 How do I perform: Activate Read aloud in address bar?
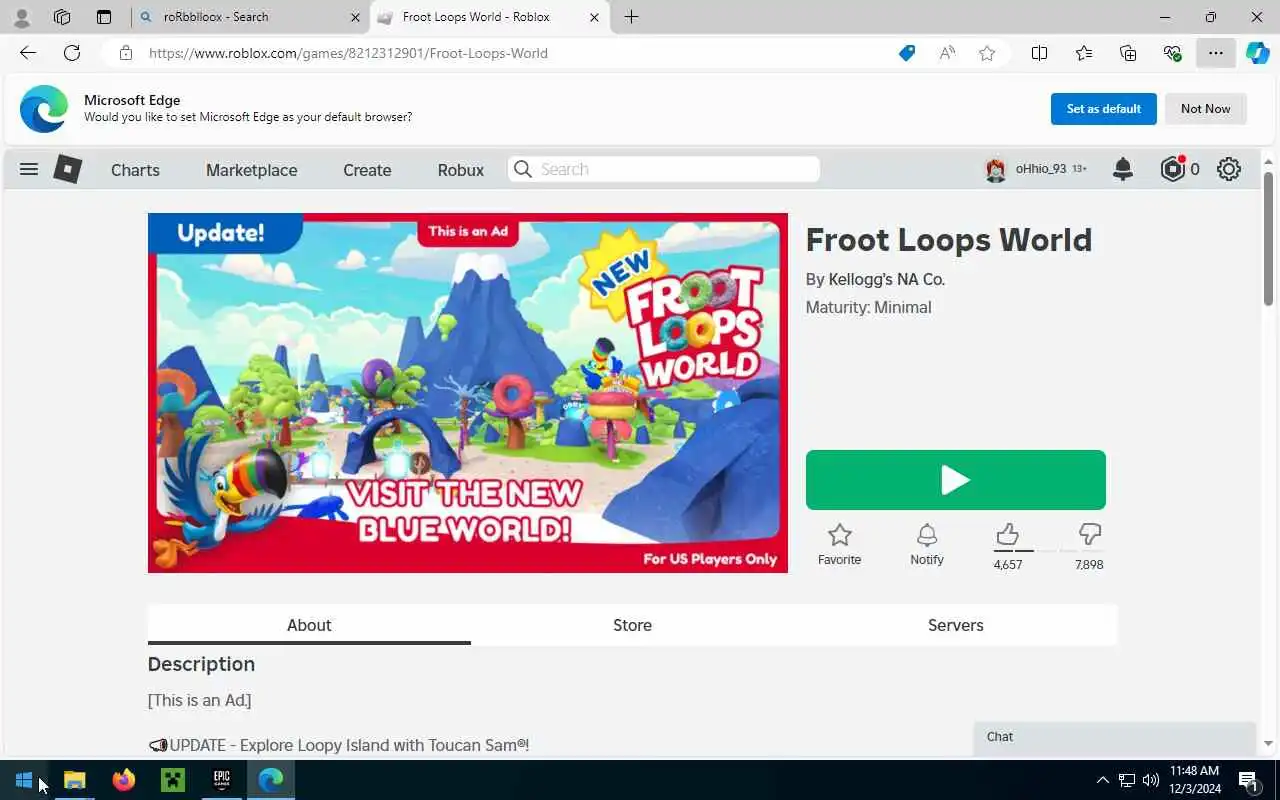point(947,53)
